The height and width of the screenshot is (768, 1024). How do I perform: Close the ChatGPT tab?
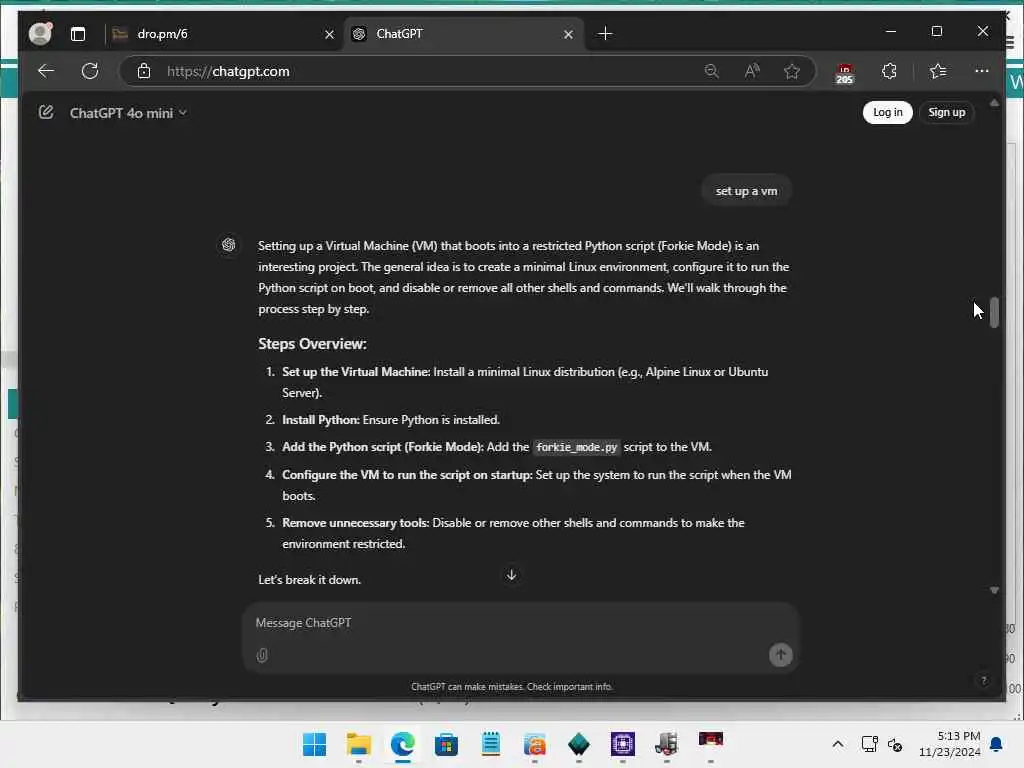568,35
